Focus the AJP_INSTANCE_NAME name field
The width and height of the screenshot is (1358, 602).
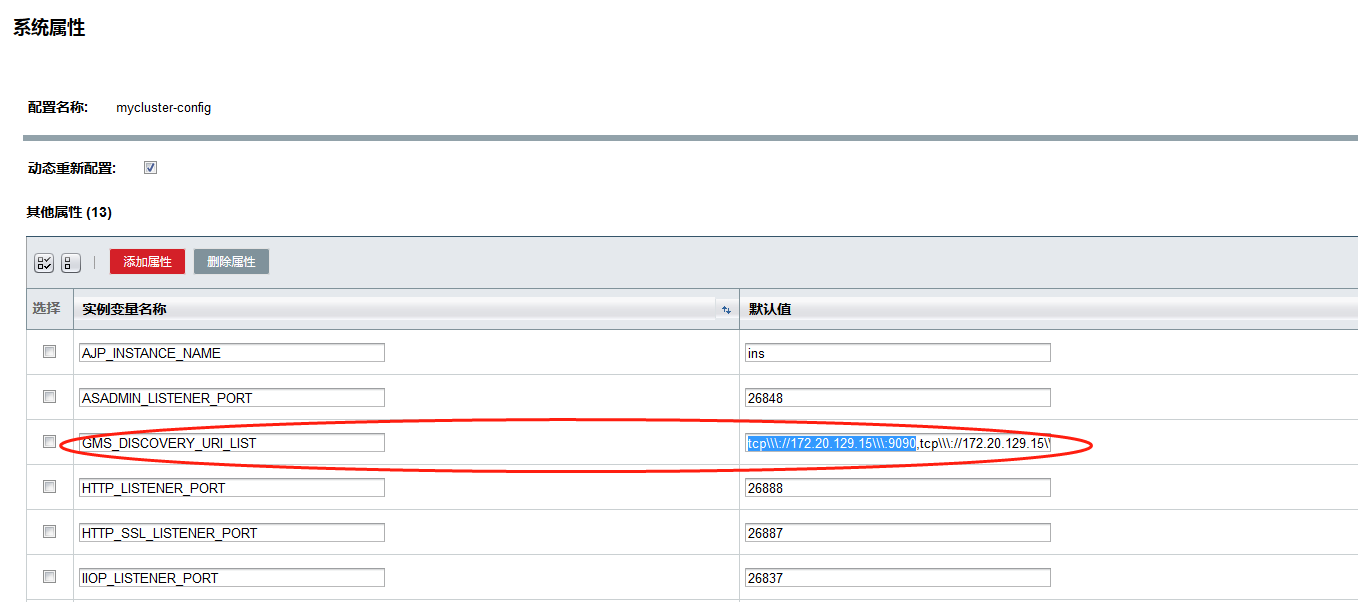[231, 353]
